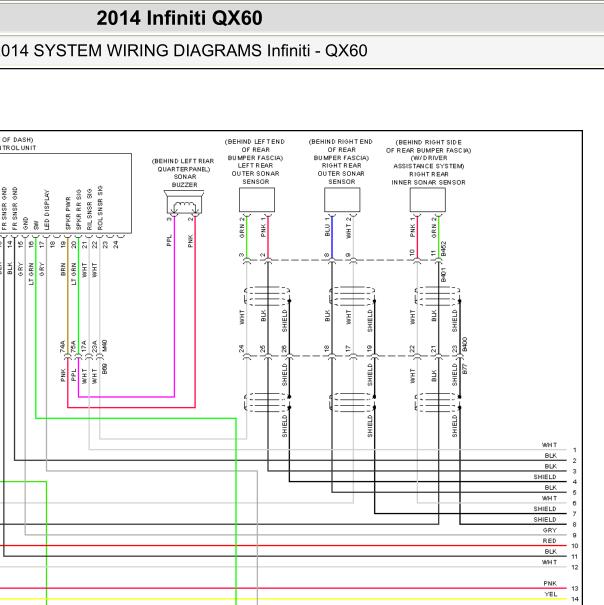
Task: Click the B401 connector label
Action: pyautogui.click(x=443, y=274)
